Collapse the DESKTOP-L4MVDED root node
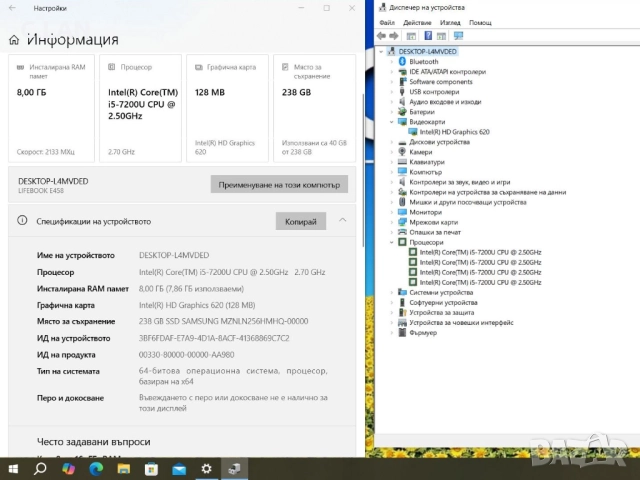Image resolution: width=640 pixels, height=480 pixels. tap(381, 51)
